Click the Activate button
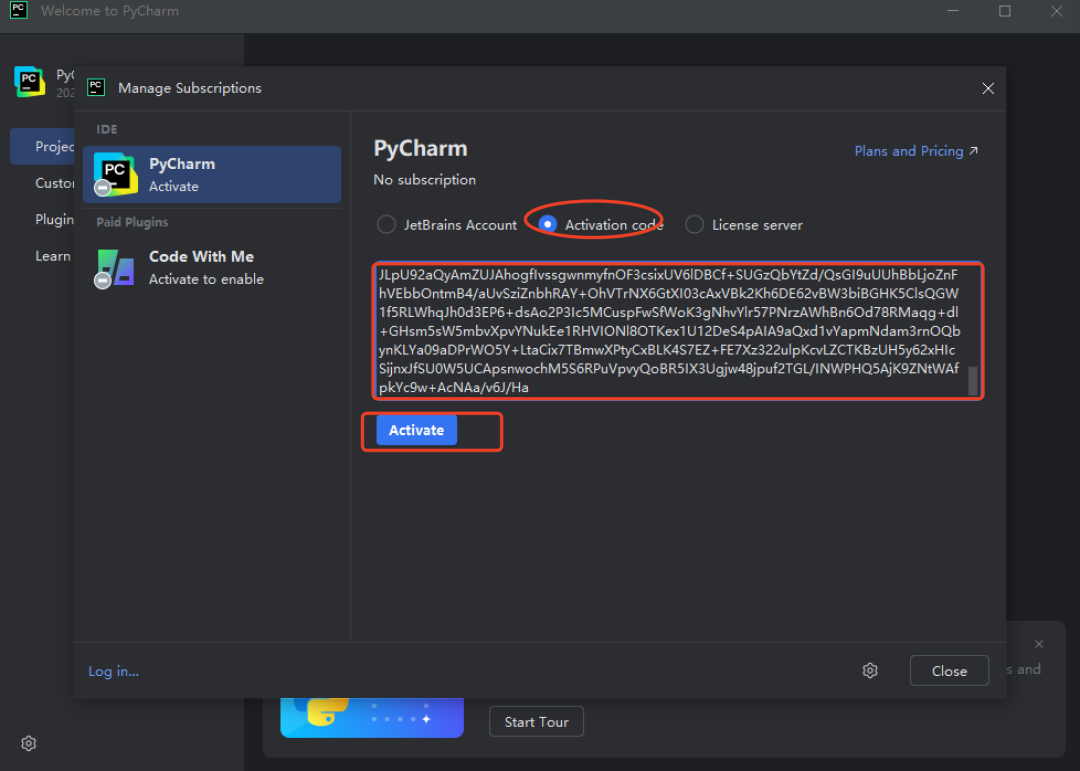Viewport: 1080px width, 771px height. [x=416, y=430]
